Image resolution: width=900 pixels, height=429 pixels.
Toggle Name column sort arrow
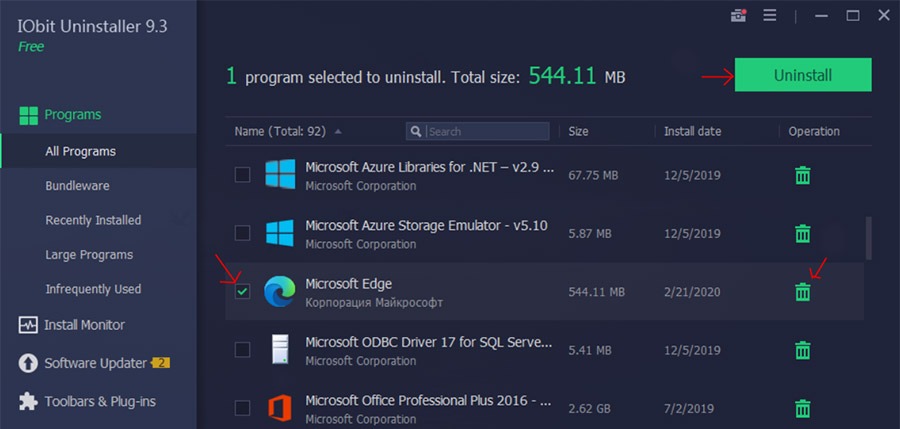coord(338,132)
